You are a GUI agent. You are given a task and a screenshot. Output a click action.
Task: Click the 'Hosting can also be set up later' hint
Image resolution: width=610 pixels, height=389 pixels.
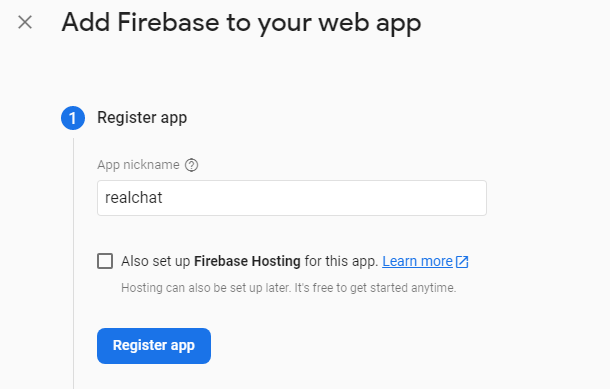pyautogui.click(x=206, y=288)
